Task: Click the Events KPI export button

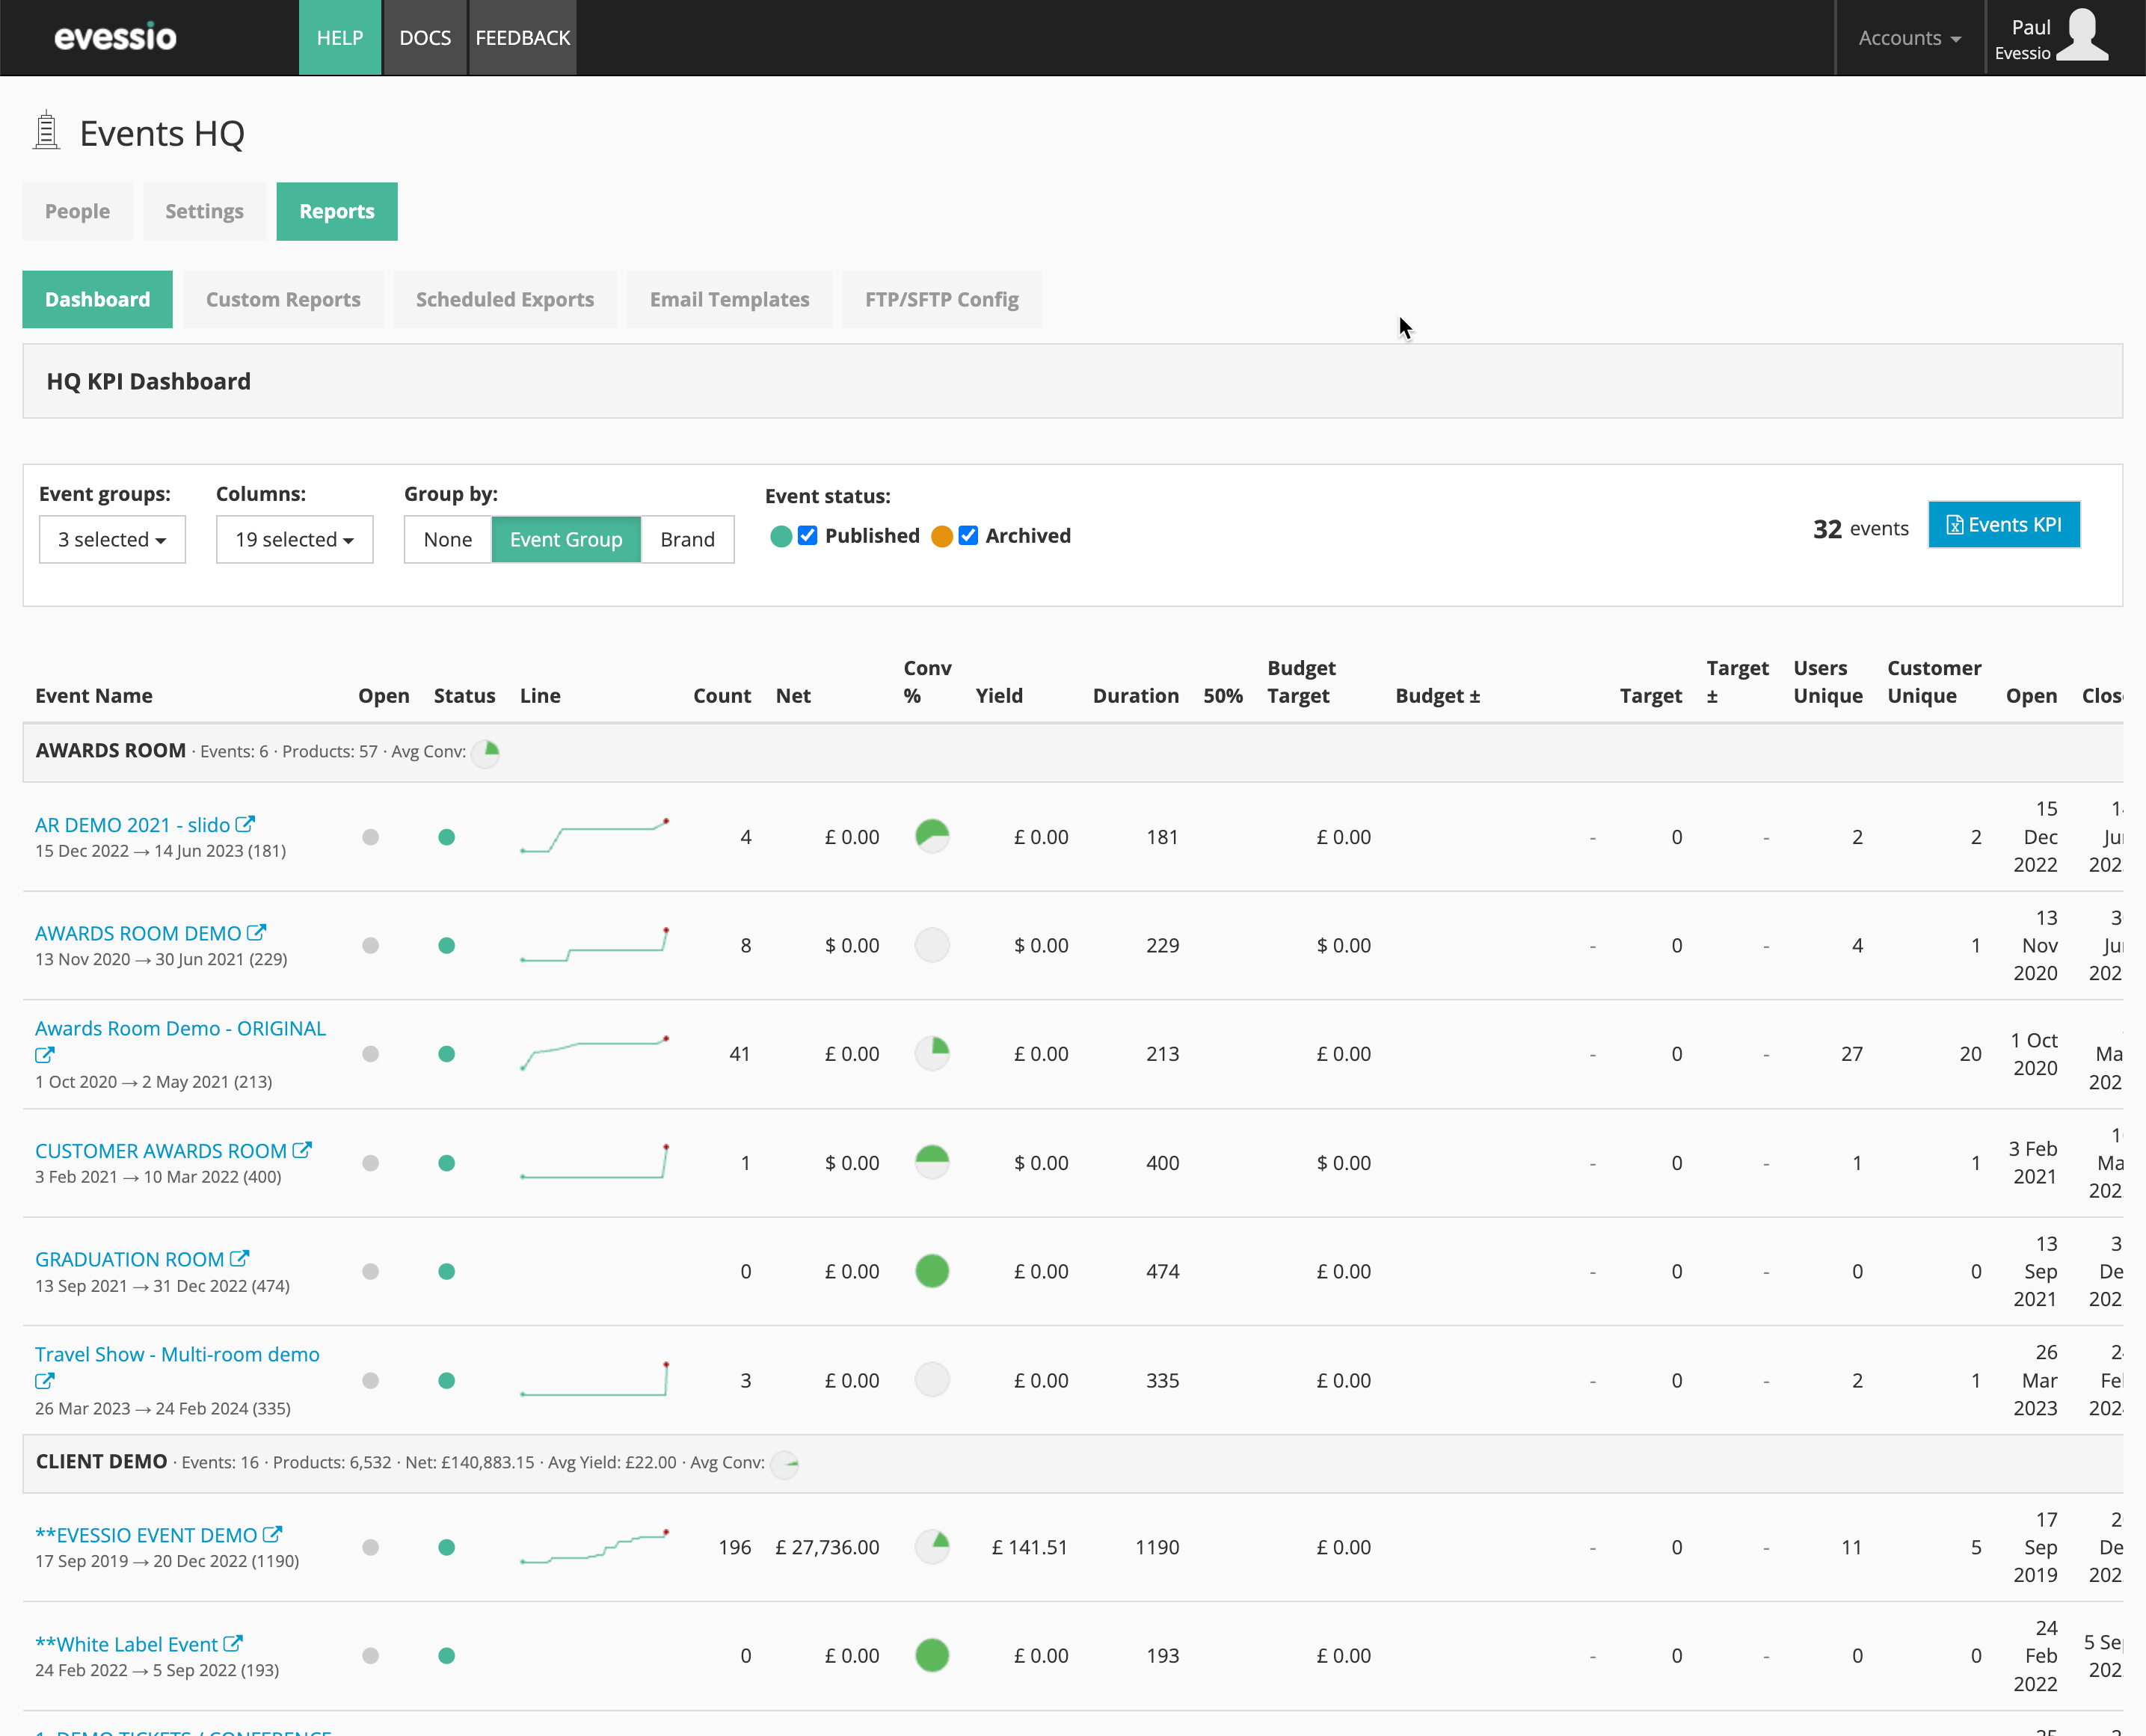Action: coord(2004,525)
